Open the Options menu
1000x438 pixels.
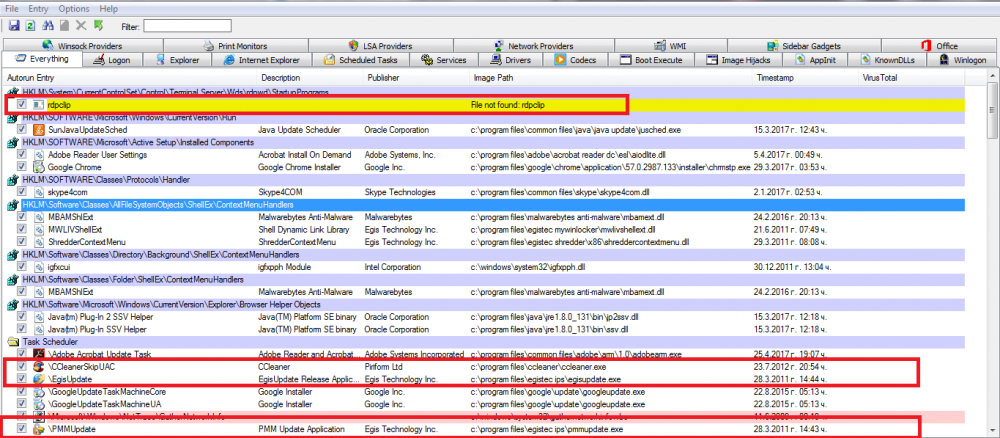click(73, 9)
